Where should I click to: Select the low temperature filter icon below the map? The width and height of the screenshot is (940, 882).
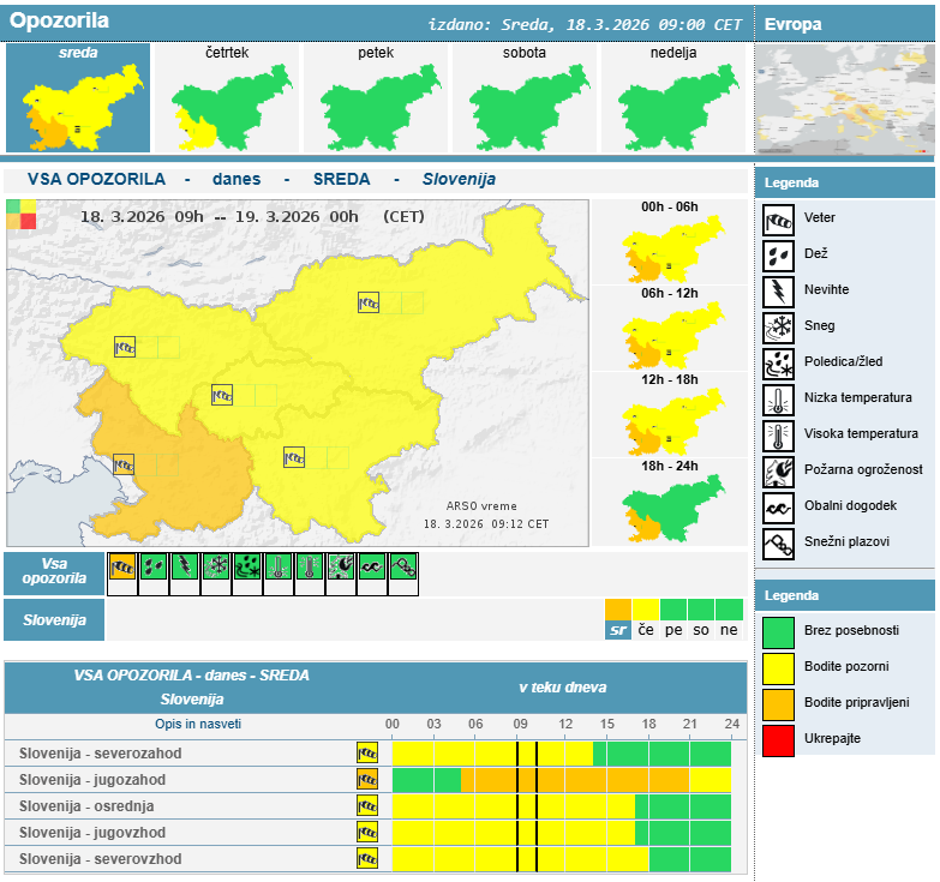[x=278, y=567]
